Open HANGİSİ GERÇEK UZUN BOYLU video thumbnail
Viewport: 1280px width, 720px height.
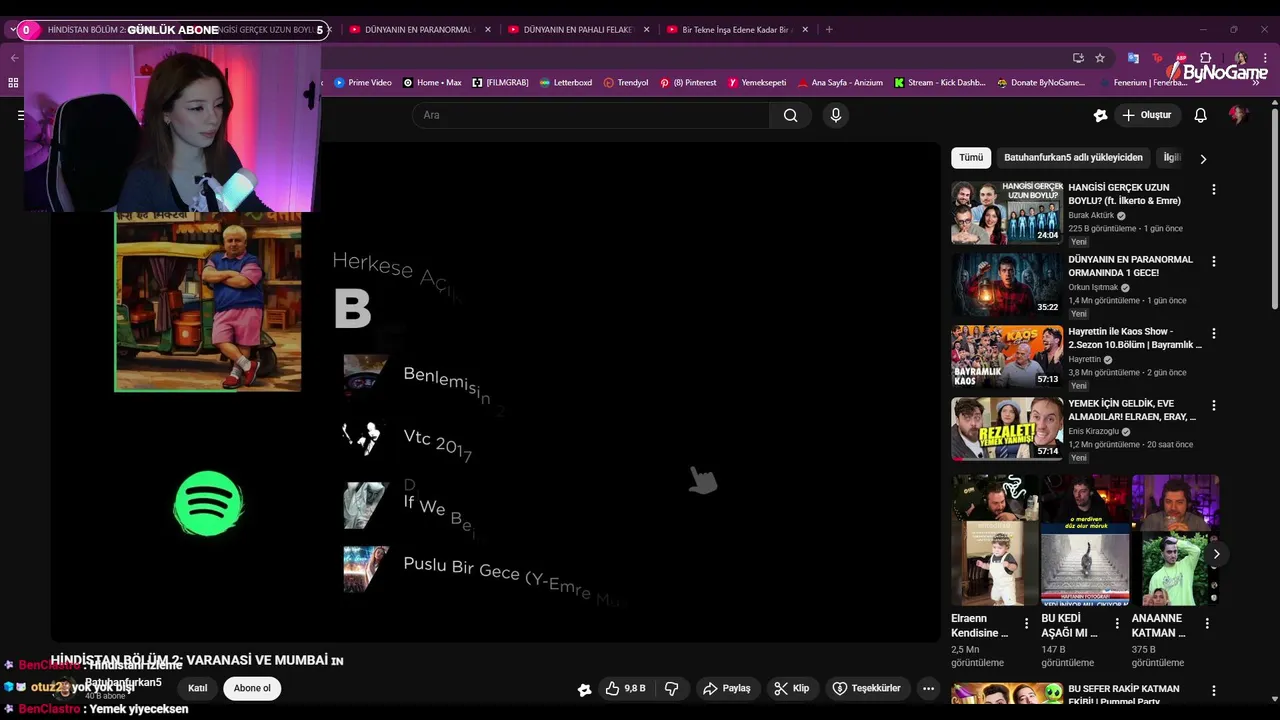1006,212
